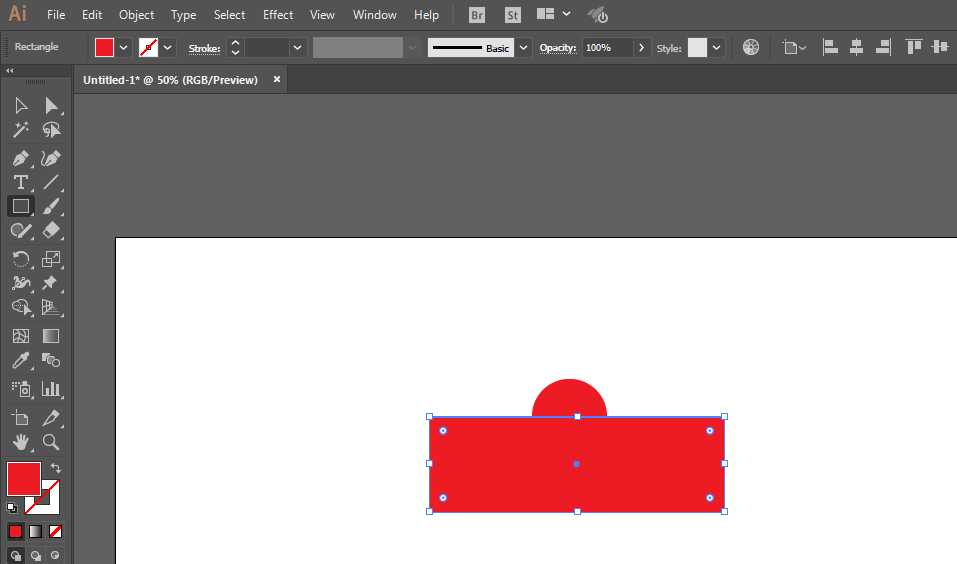Viewport: 957px width, 564px height.
Task: Open the stroke weight dropdown
Action: click(x=297, y=48)
